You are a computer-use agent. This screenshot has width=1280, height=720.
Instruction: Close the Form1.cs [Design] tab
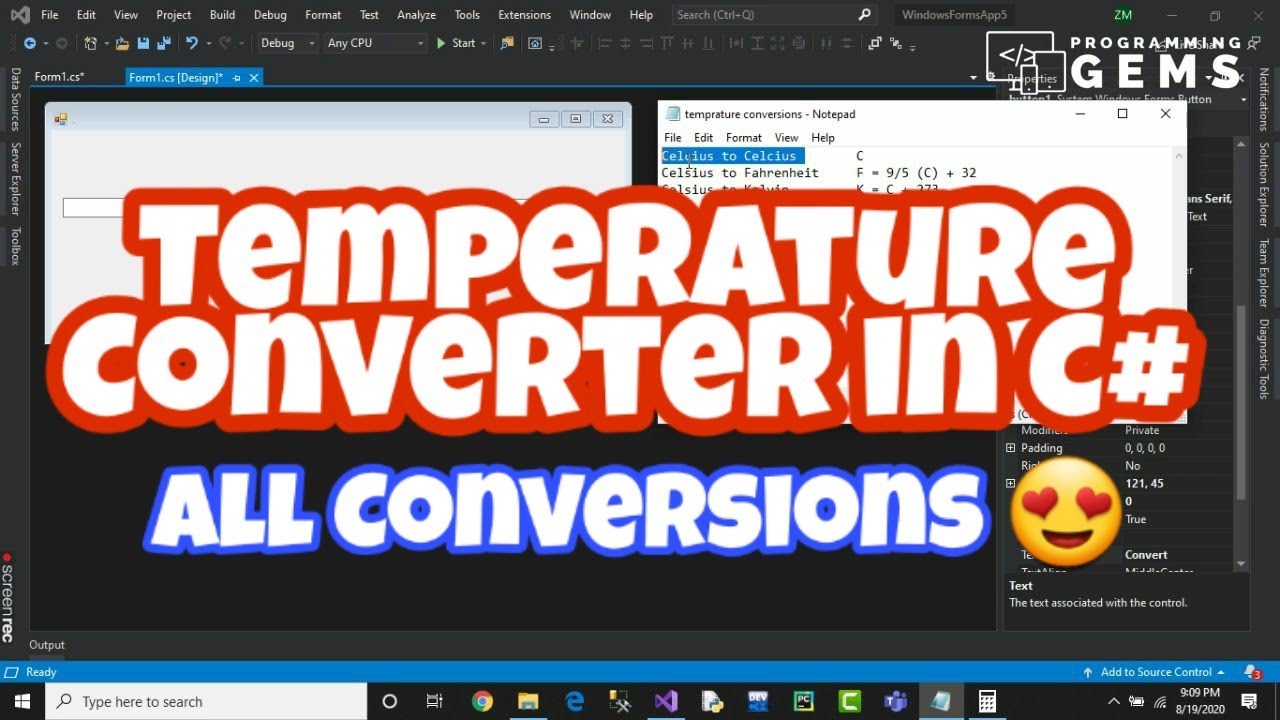coord(254,77)
